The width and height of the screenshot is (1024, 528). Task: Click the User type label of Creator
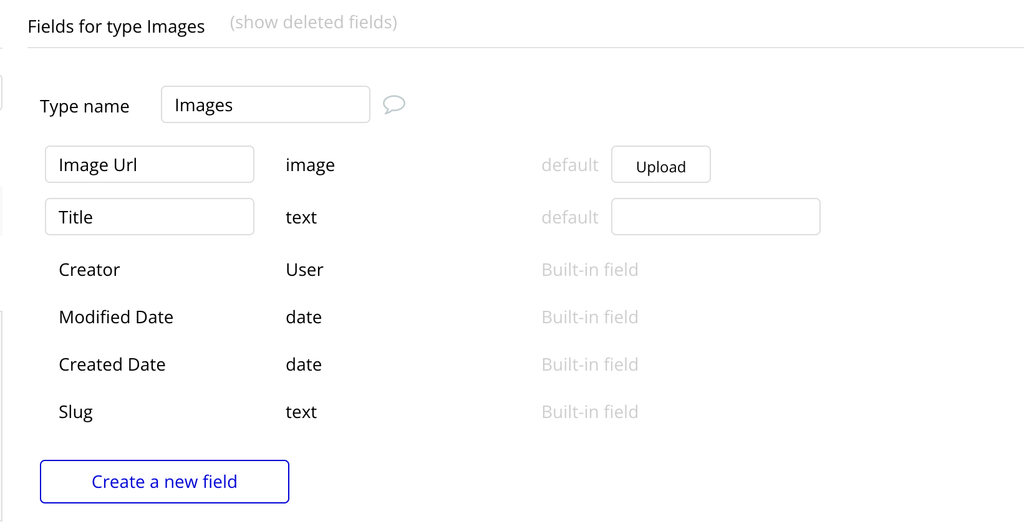(304, 270)
